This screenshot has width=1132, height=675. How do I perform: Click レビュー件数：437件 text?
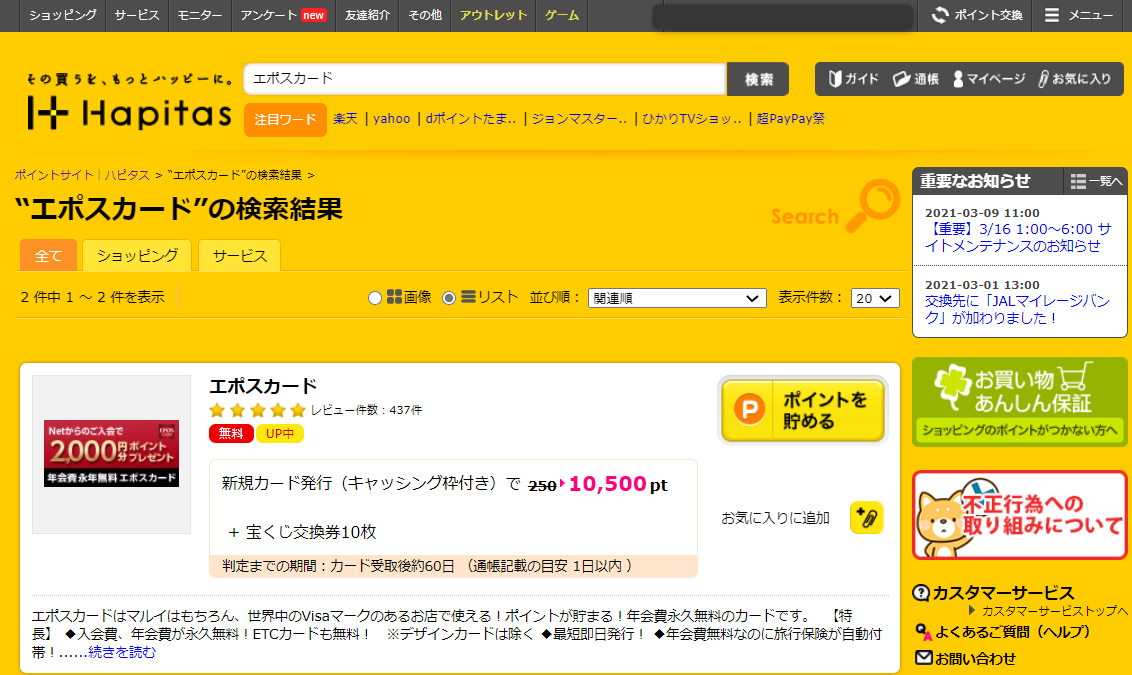click(367, 410)
